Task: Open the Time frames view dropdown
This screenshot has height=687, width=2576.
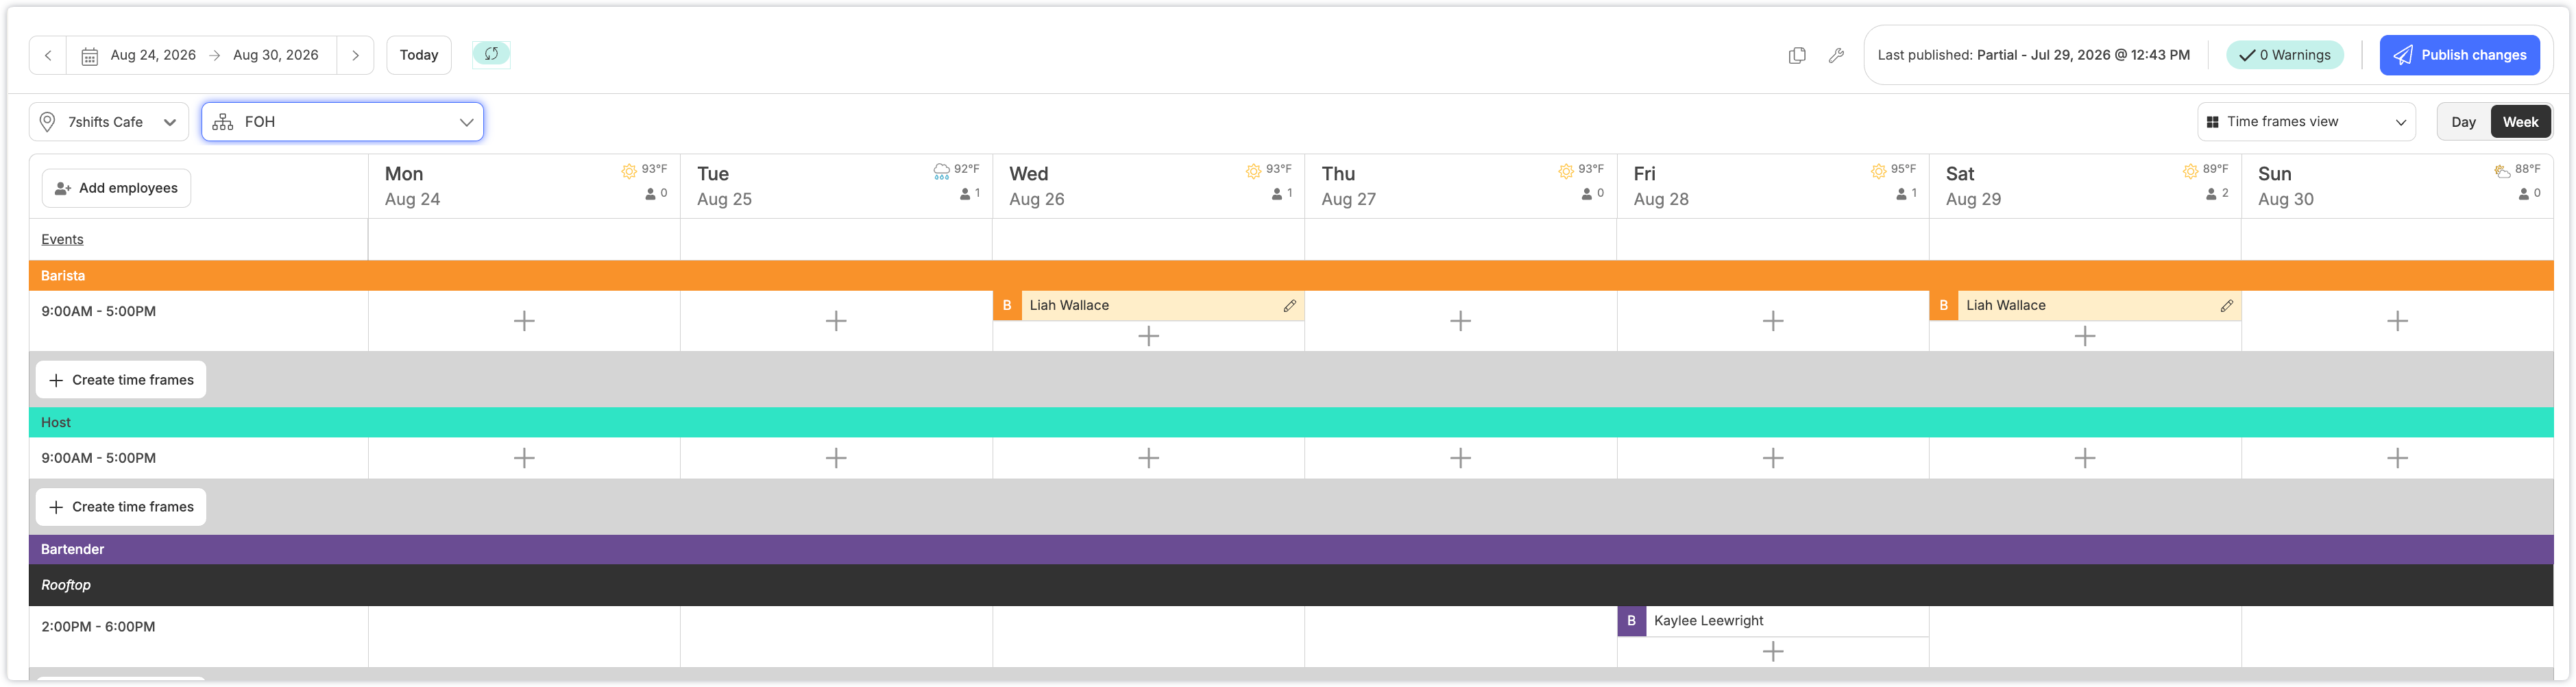Action: pos(2306,122)
